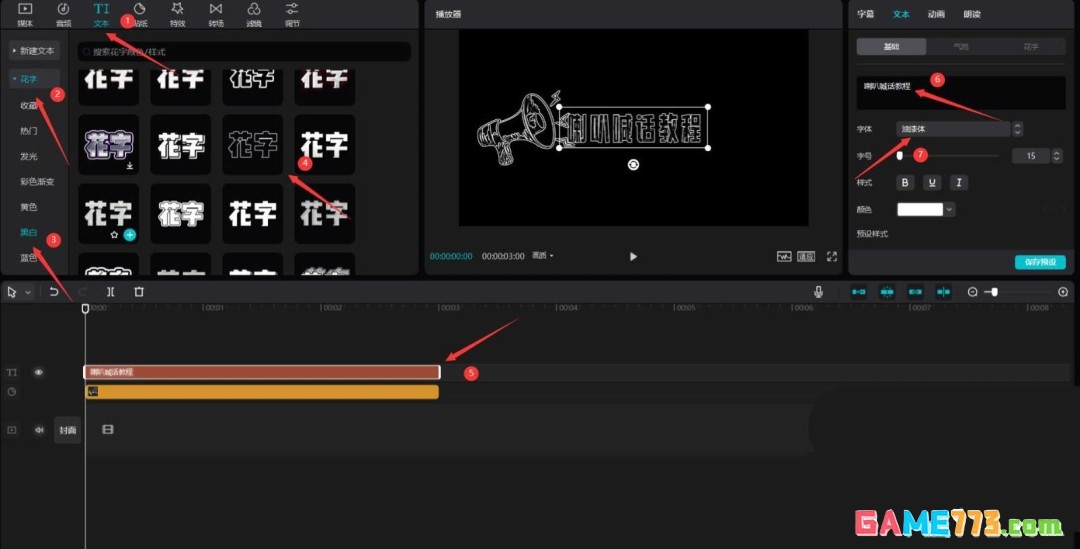Open the 画质 quality dropdown in player
The height and width of the screenshot is (549, 1080).
click(x=542, y=256)
